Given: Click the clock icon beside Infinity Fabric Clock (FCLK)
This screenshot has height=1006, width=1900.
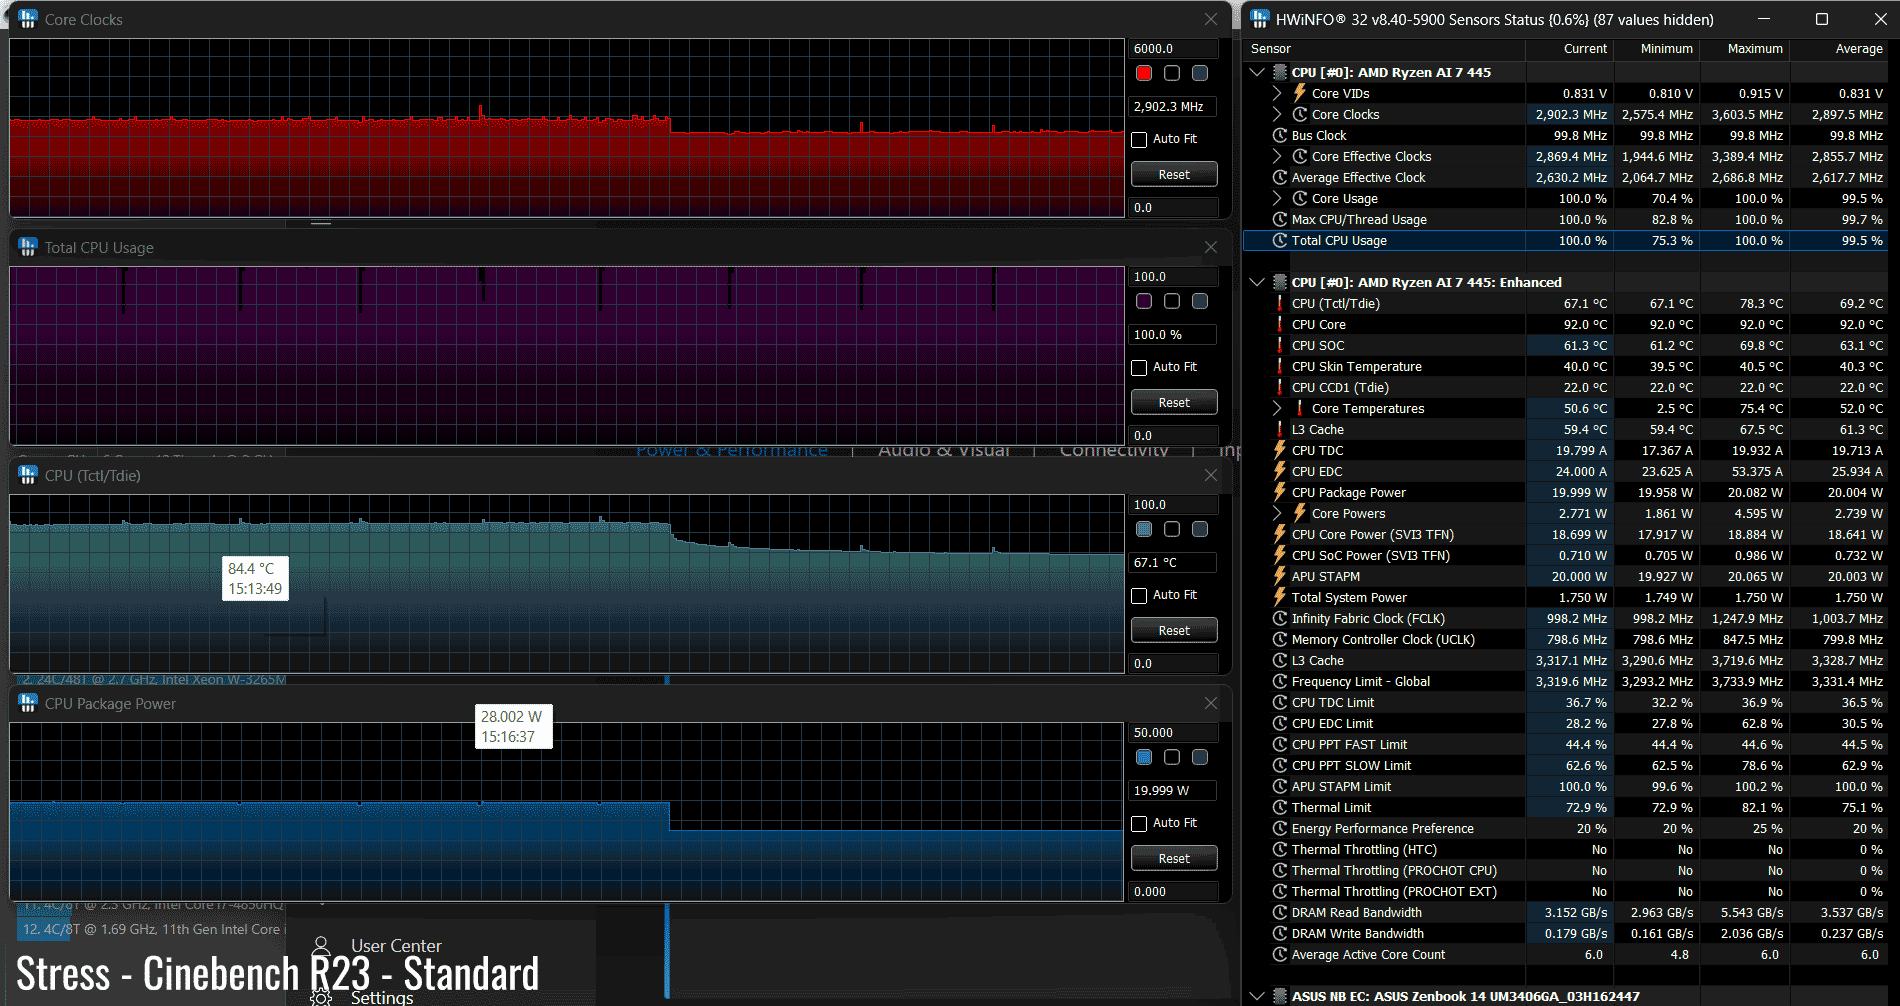Looking at the screenshot, I should point(1279,618).
